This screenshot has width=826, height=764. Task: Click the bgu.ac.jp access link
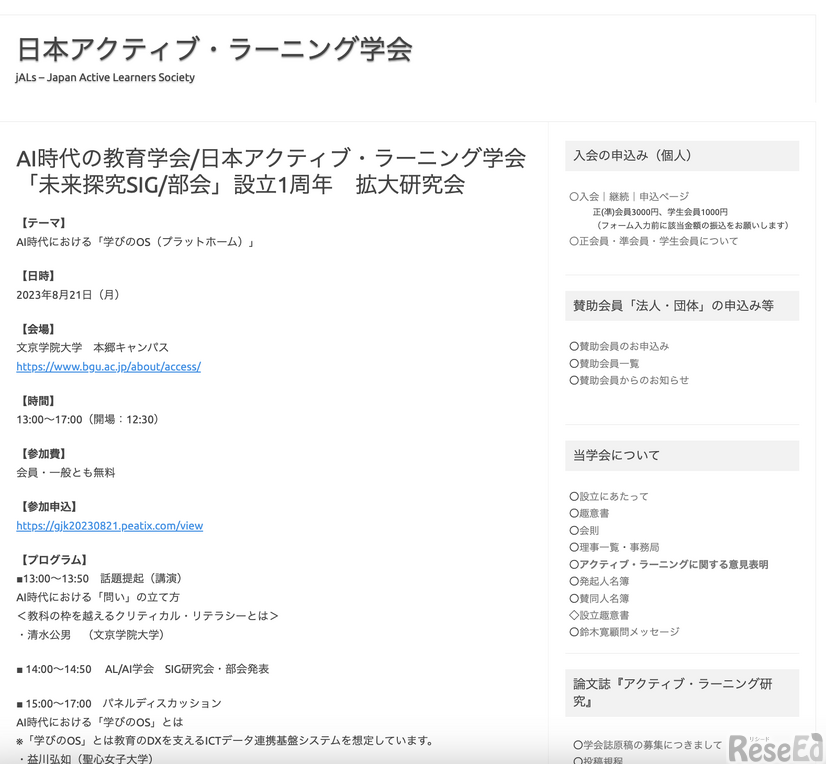click(109, 367)
